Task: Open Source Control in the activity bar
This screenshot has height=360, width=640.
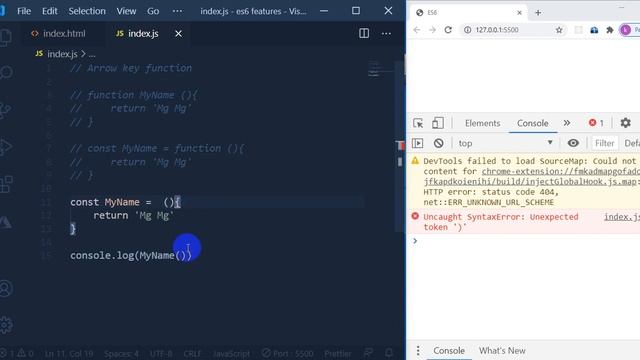Action: (5, 110)
